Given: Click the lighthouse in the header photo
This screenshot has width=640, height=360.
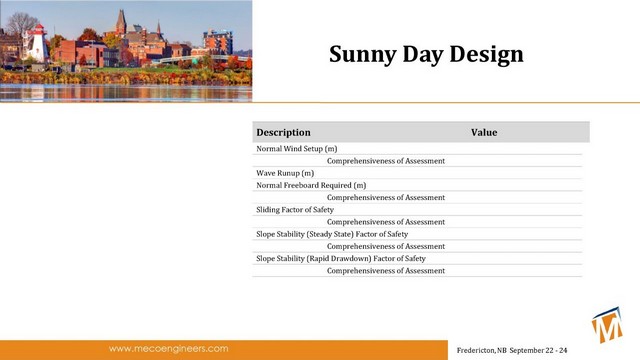Looking at the screenshot, I should click(37, 43).
